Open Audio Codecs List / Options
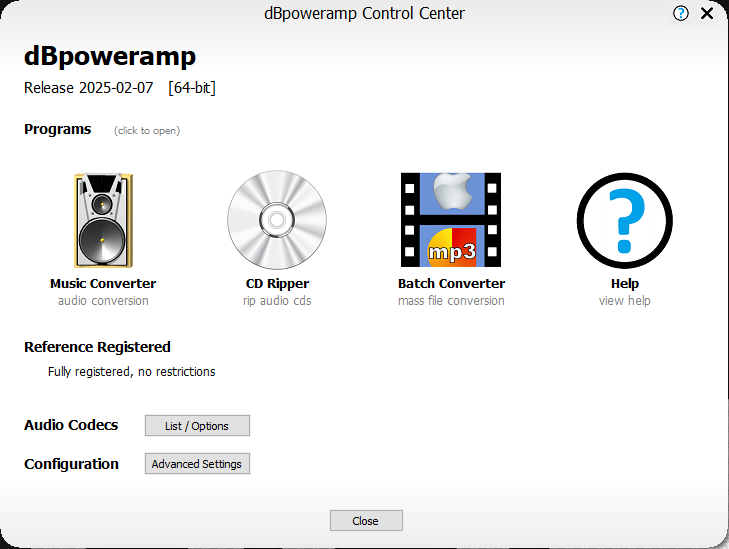Image resolution: width=729 pixels, height=549 pixels. 197,425
